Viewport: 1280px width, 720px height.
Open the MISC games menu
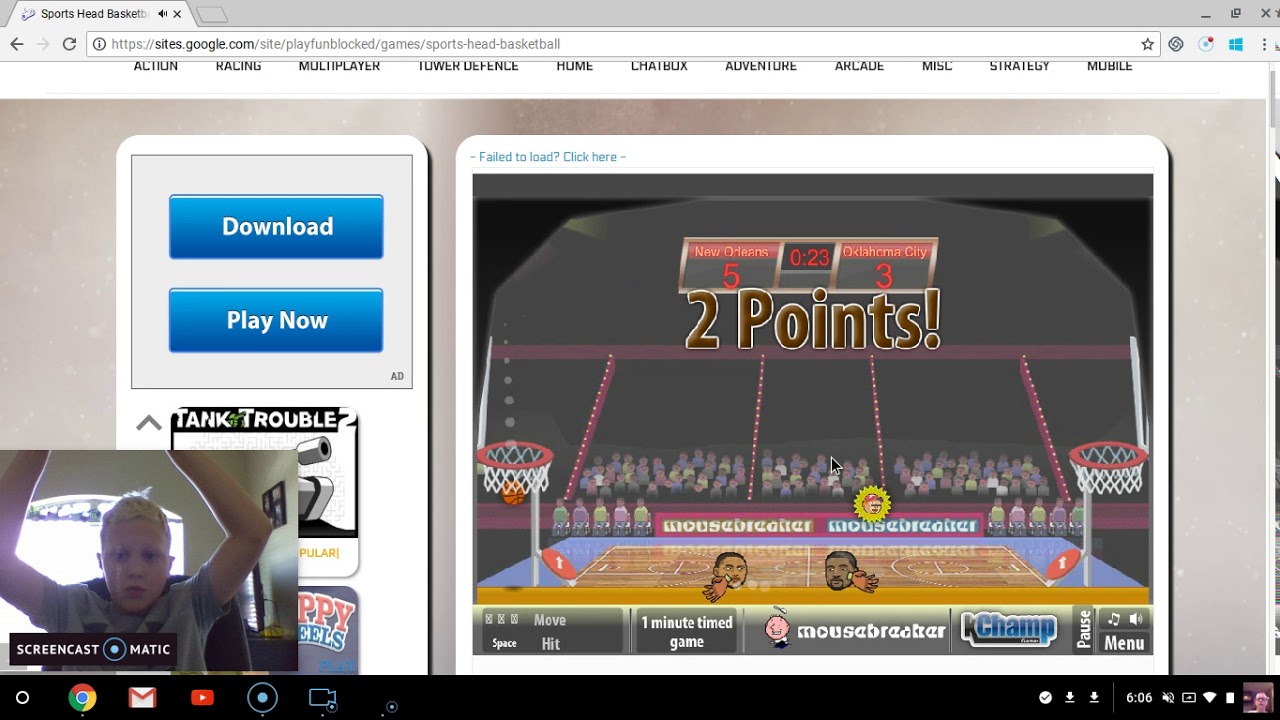pyautogui.click(x=937, y=66)
